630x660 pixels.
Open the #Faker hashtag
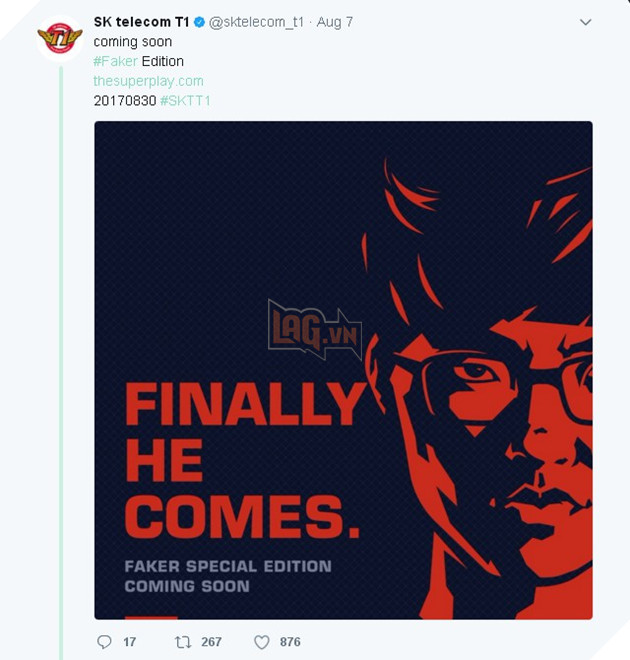(x=115, y=61)
